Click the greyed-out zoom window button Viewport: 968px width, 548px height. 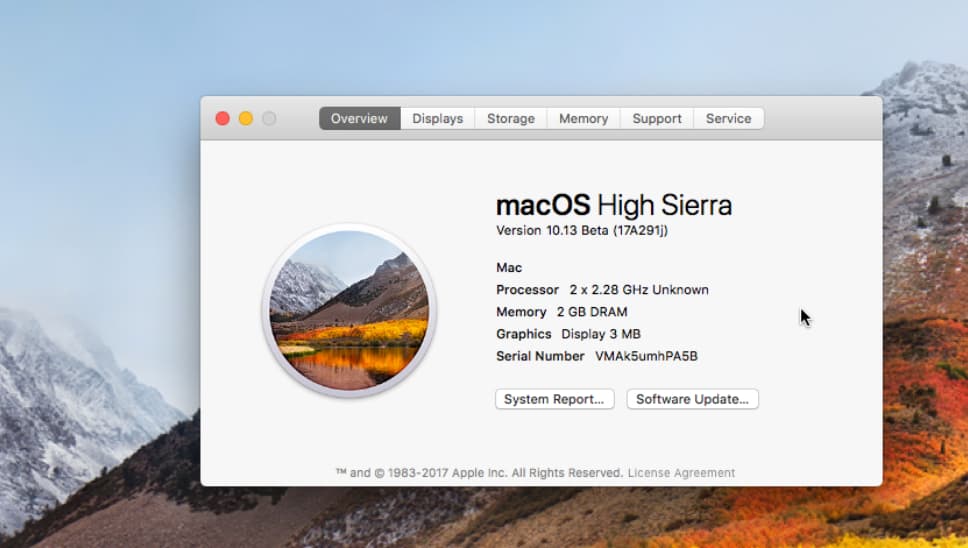pyautogui.click(x=269, y=118)
